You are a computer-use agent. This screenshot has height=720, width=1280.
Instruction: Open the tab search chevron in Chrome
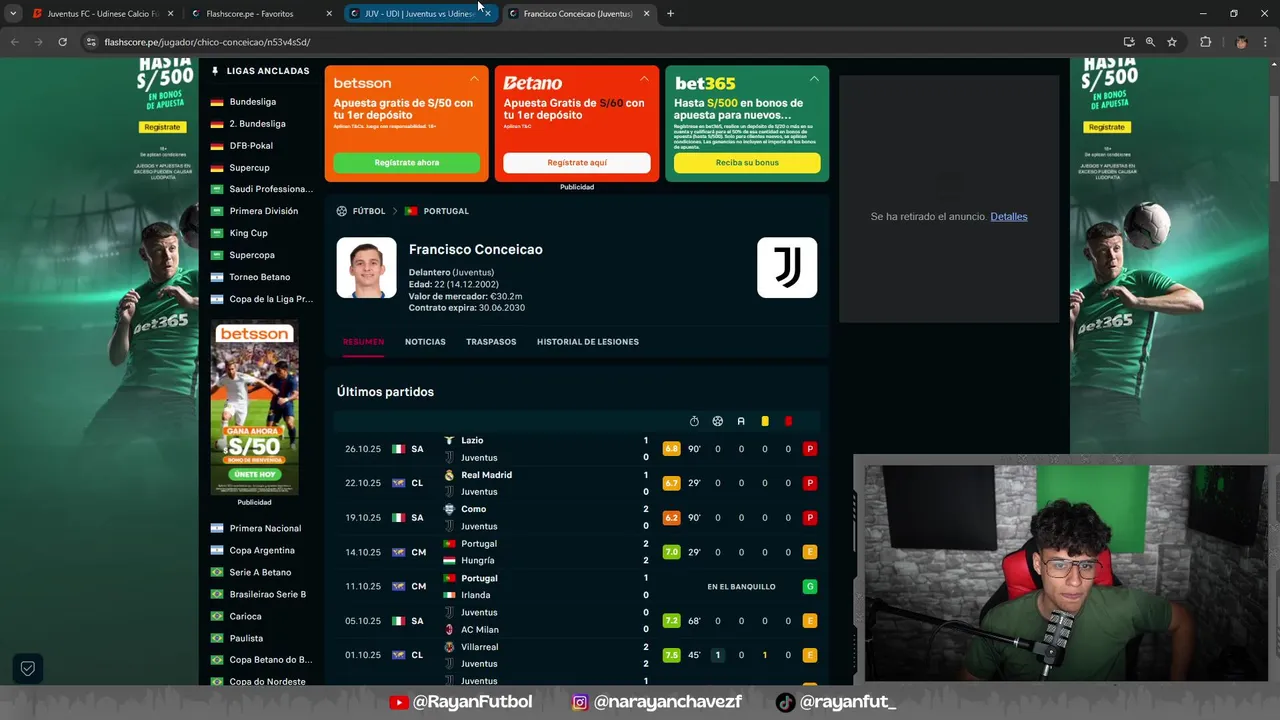(x=13, y=13)
